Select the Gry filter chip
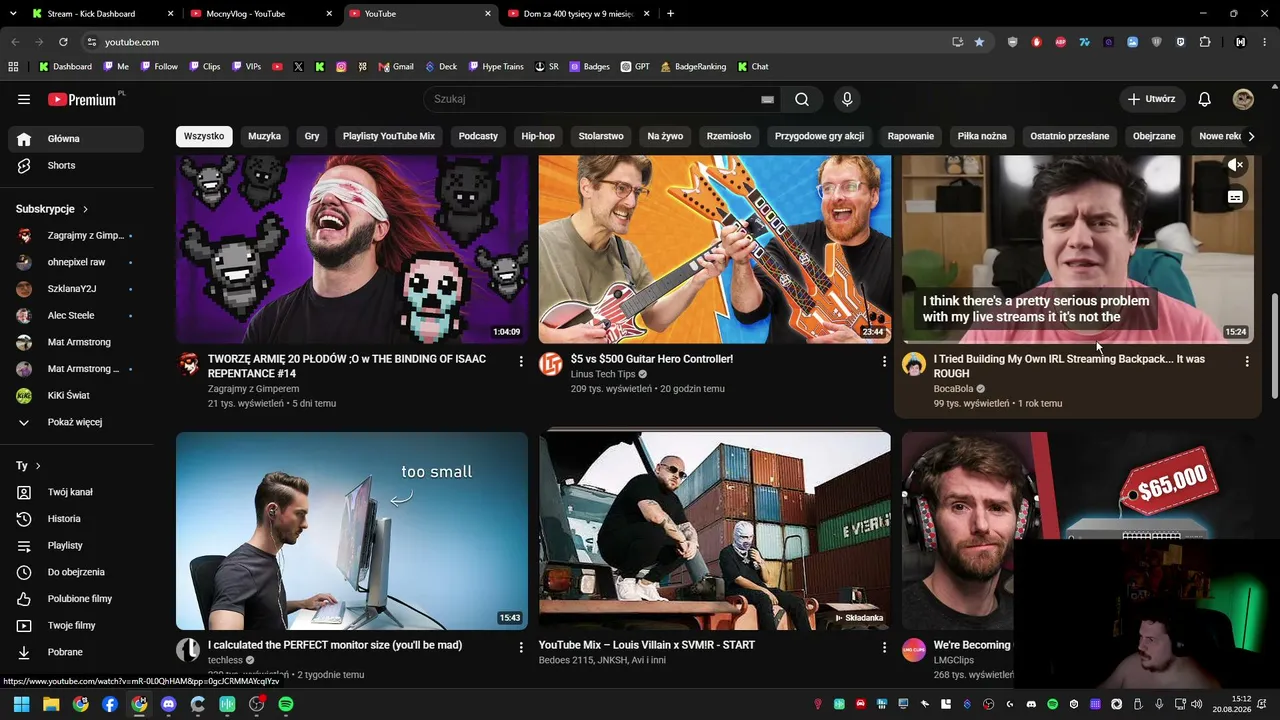This screenshot has width=1280, height=720. 312,136
